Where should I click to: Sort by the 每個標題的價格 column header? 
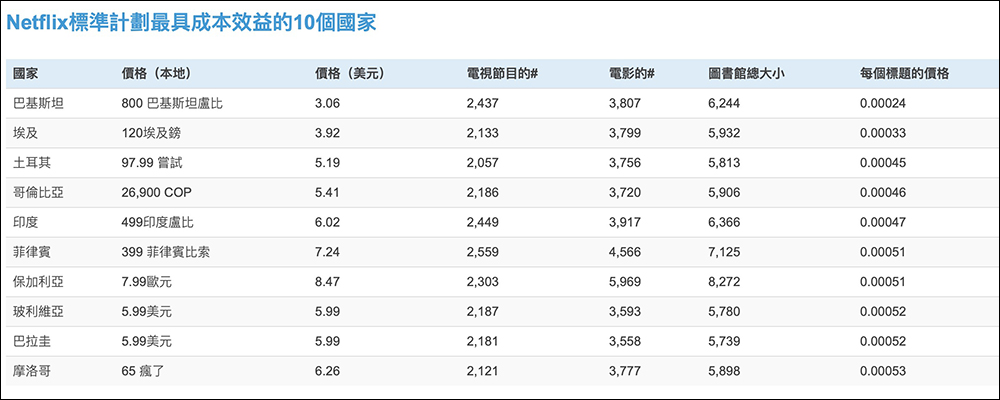coord(904,74)
